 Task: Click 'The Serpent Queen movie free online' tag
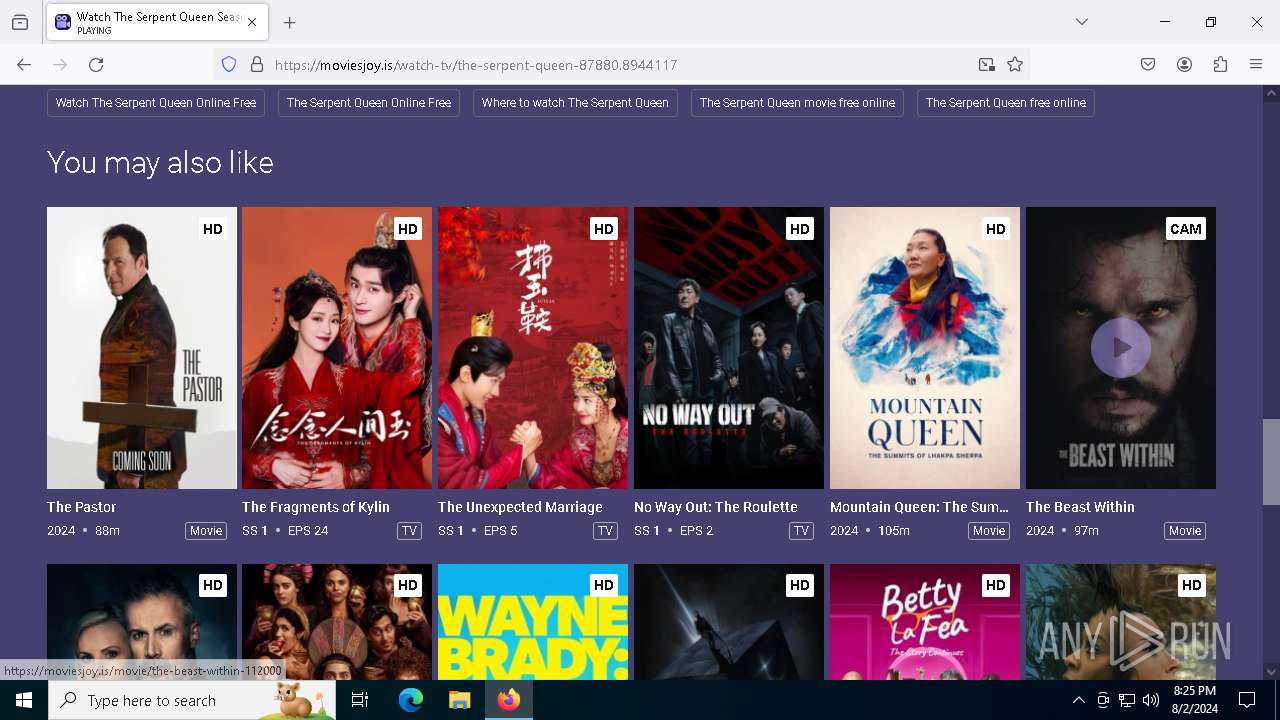point(797,103)
